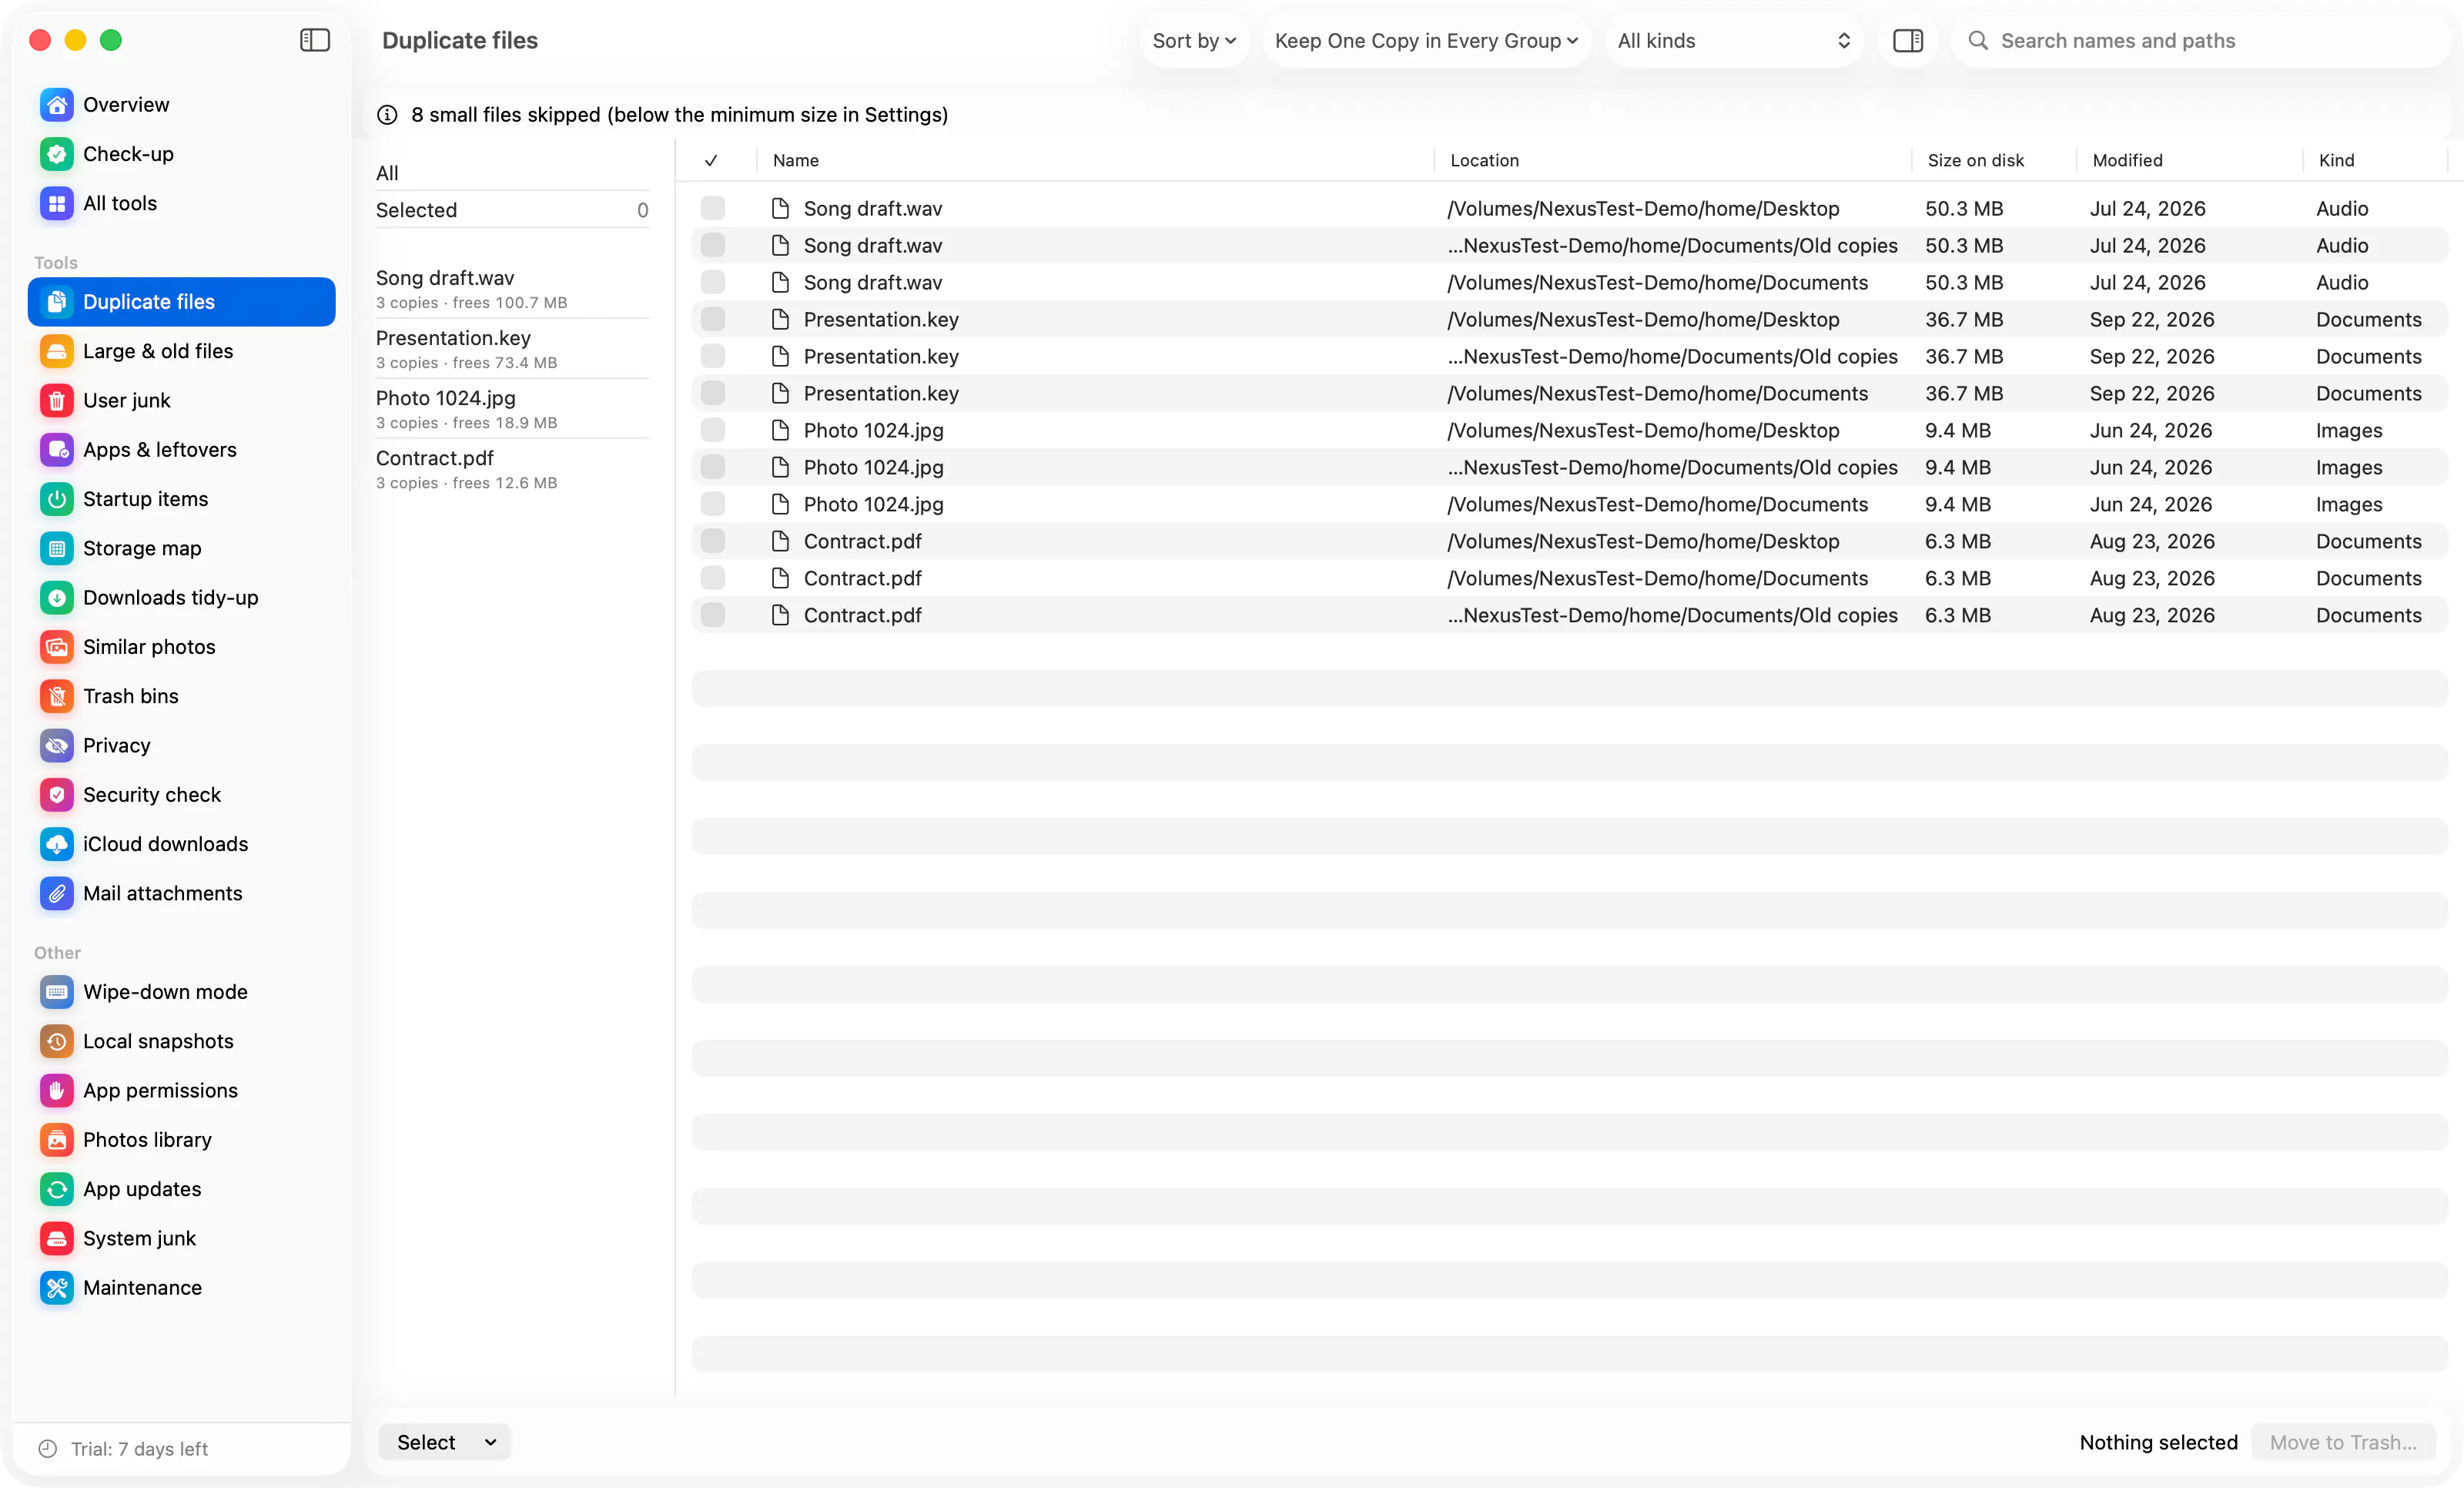Click the Search names and paths field
2464x1488 pixels.
click(2200, 41)
